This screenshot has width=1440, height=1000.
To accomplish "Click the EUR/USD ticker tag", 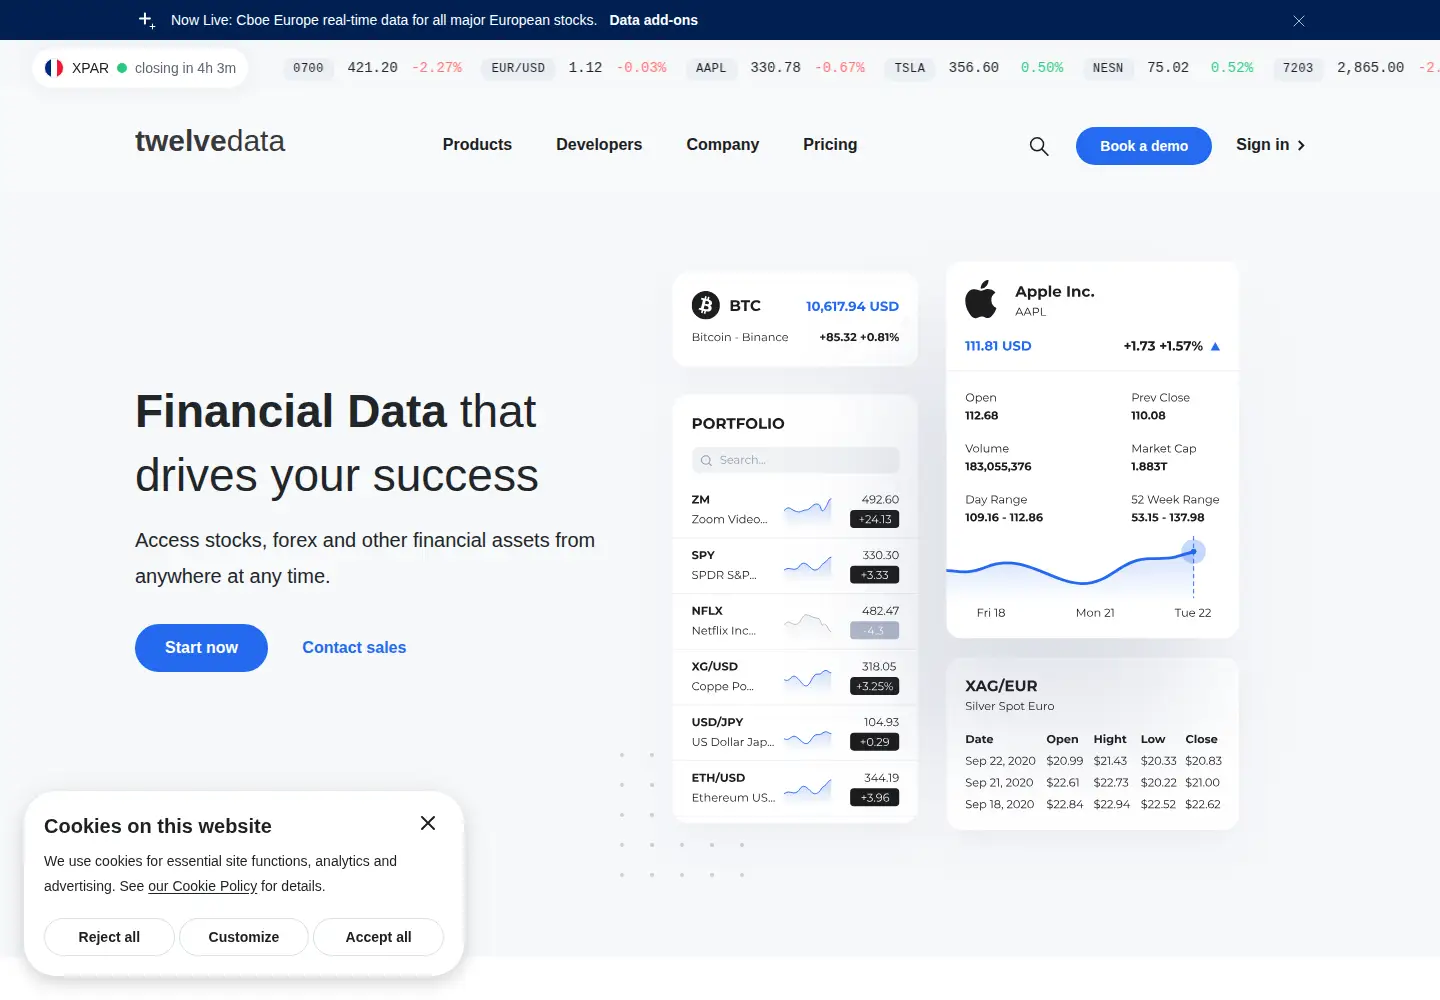I will tap(518, 68).
